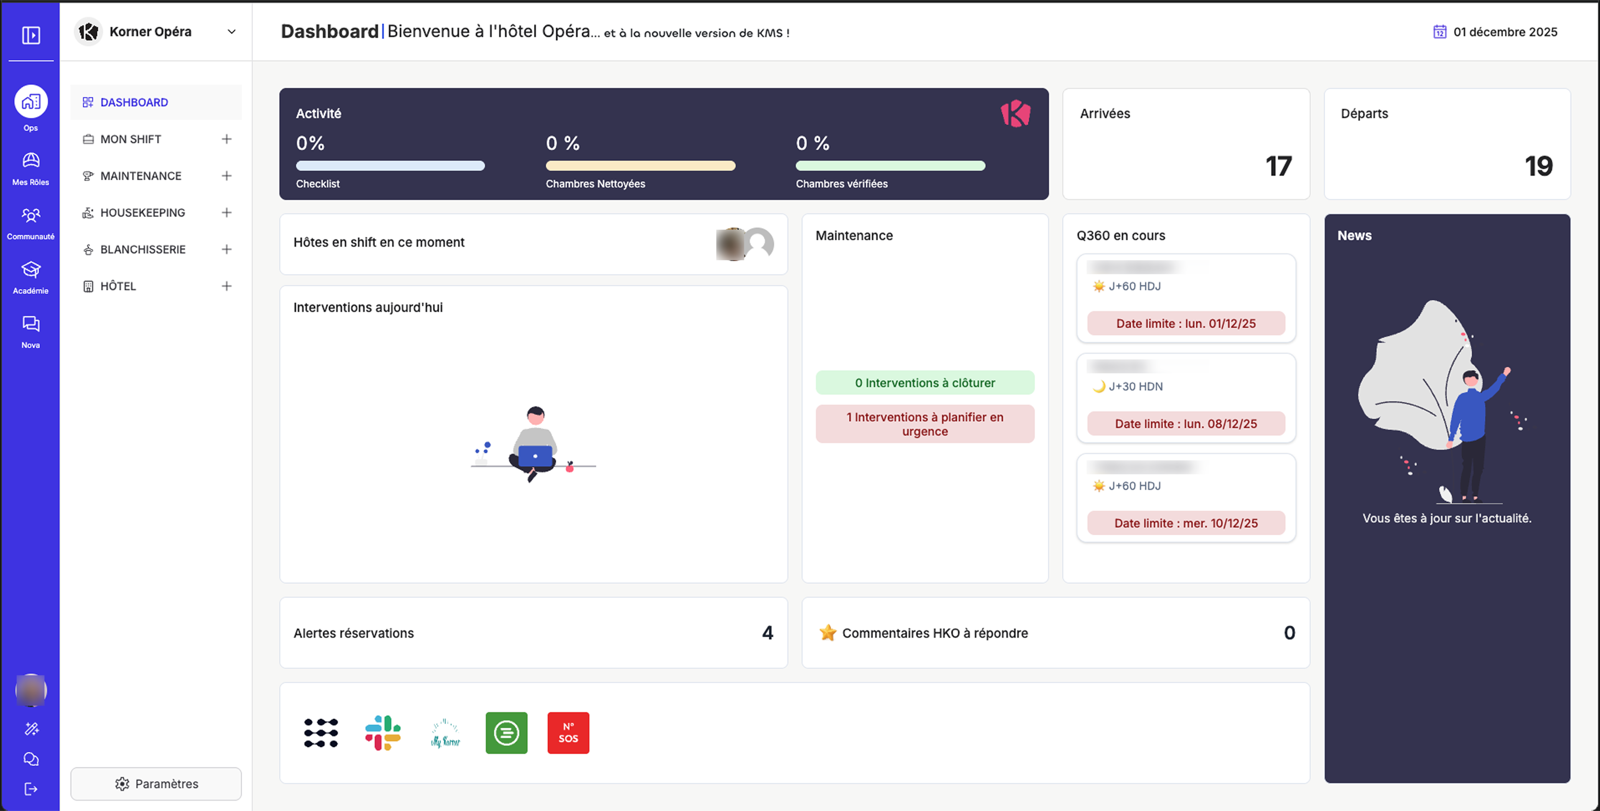Click the Chambres Nettoyées progress bar

tap(640, 166)
